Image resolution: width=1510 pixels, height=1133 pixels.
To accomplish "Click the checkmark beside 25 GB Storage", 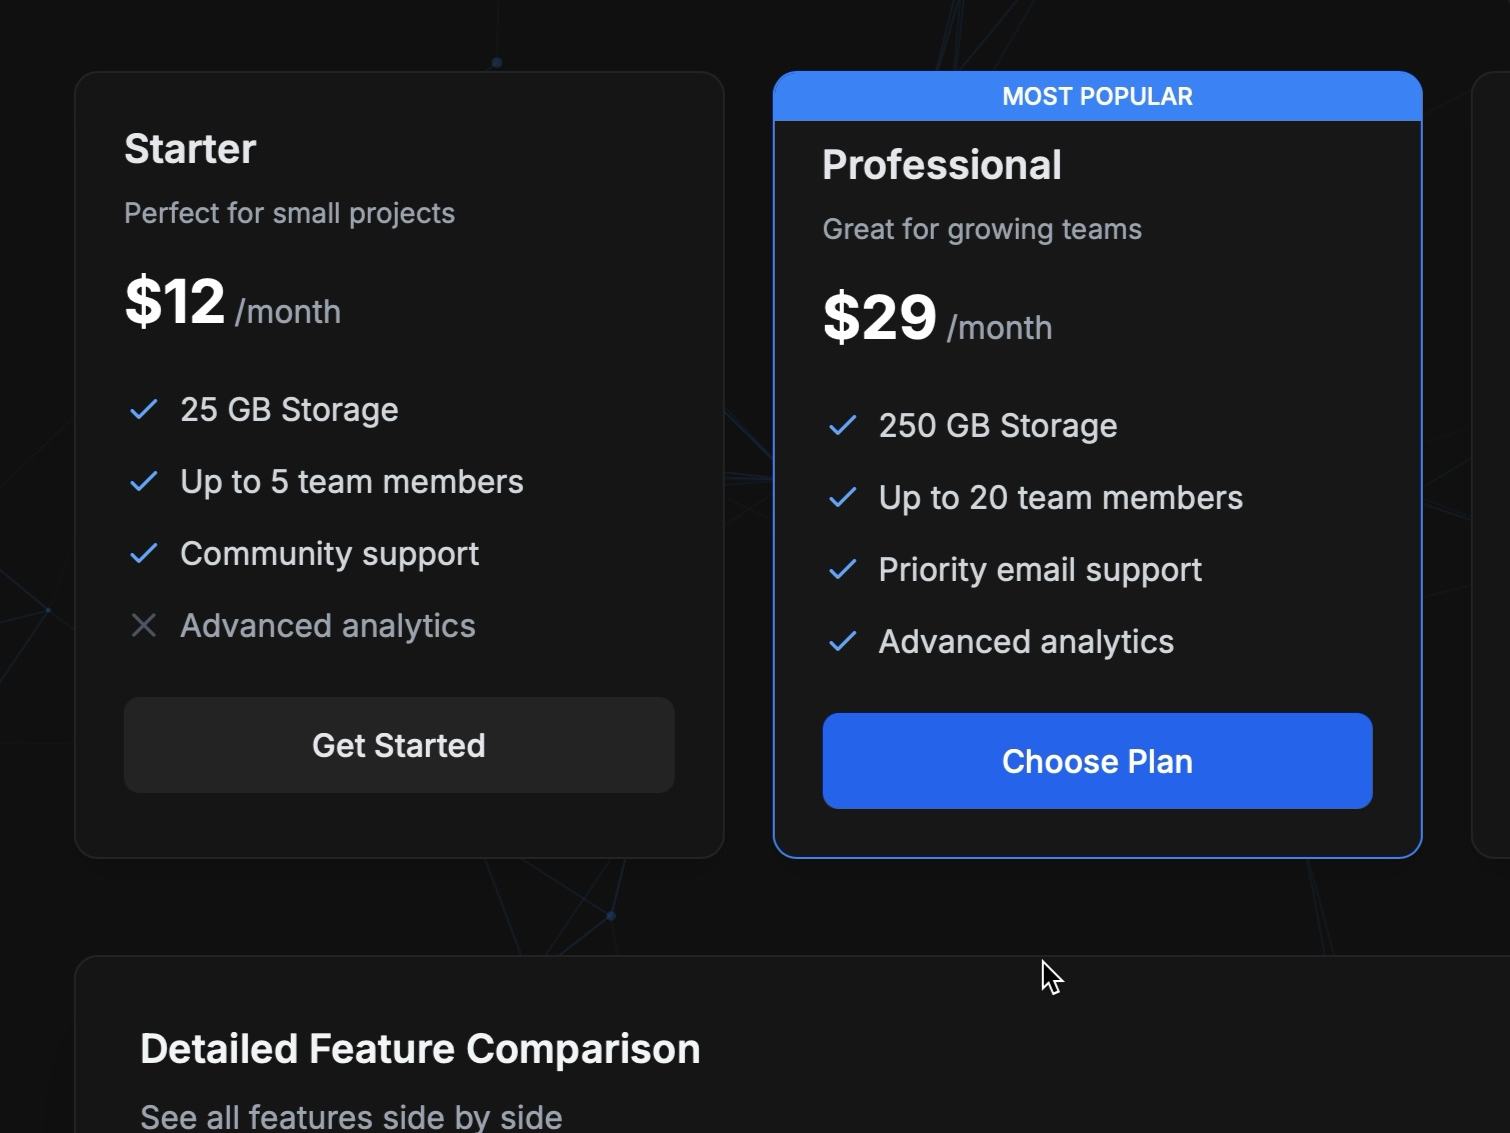I will 143,409.
